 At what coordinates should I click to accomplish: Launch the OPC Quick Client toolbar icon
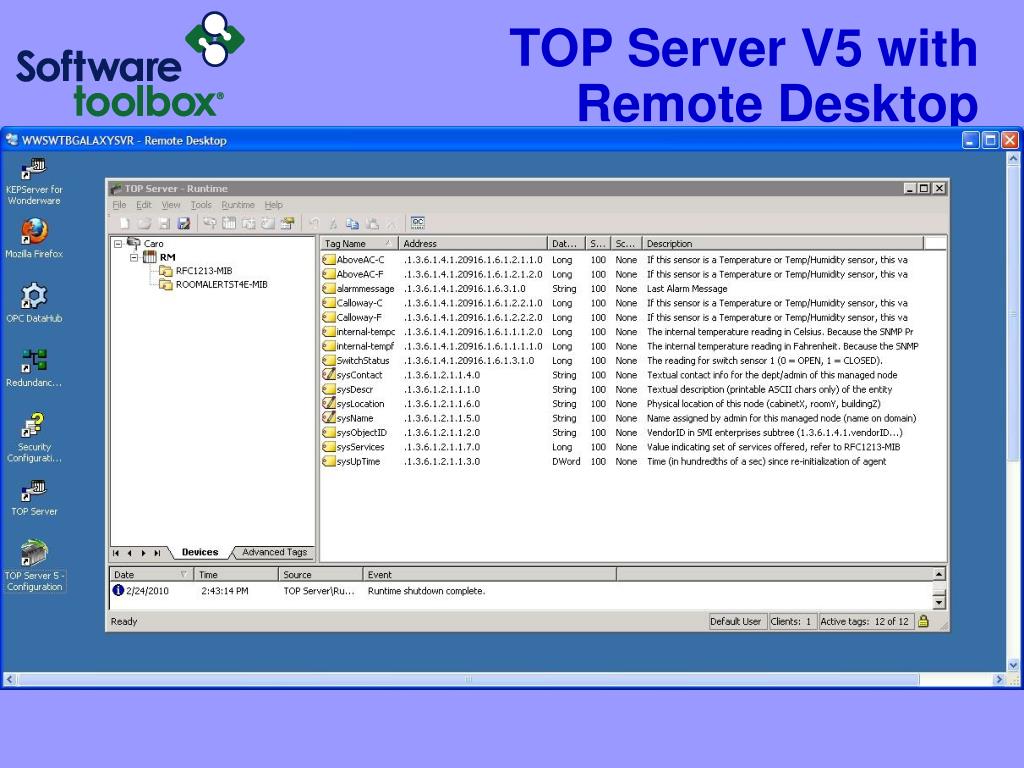click(418, 223)
